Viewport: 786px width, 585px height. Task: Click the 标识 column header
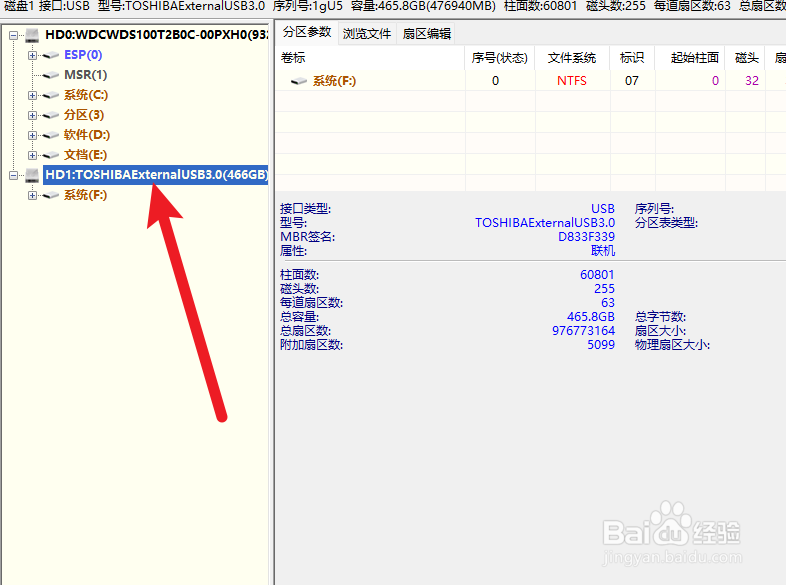pyautogui.click(x=632, y=58)
